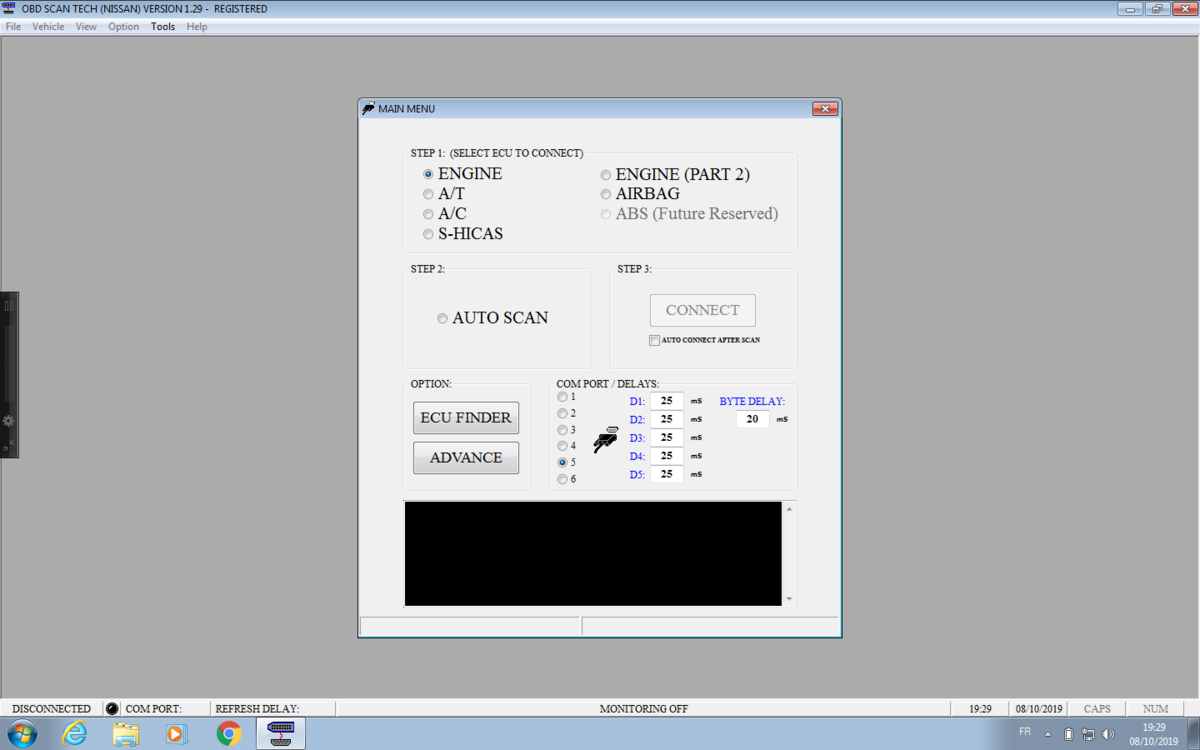The width and height of the screenshot is (1200, 750).
Task: Click the ADVANCE button
Action: tap(466, 458)
